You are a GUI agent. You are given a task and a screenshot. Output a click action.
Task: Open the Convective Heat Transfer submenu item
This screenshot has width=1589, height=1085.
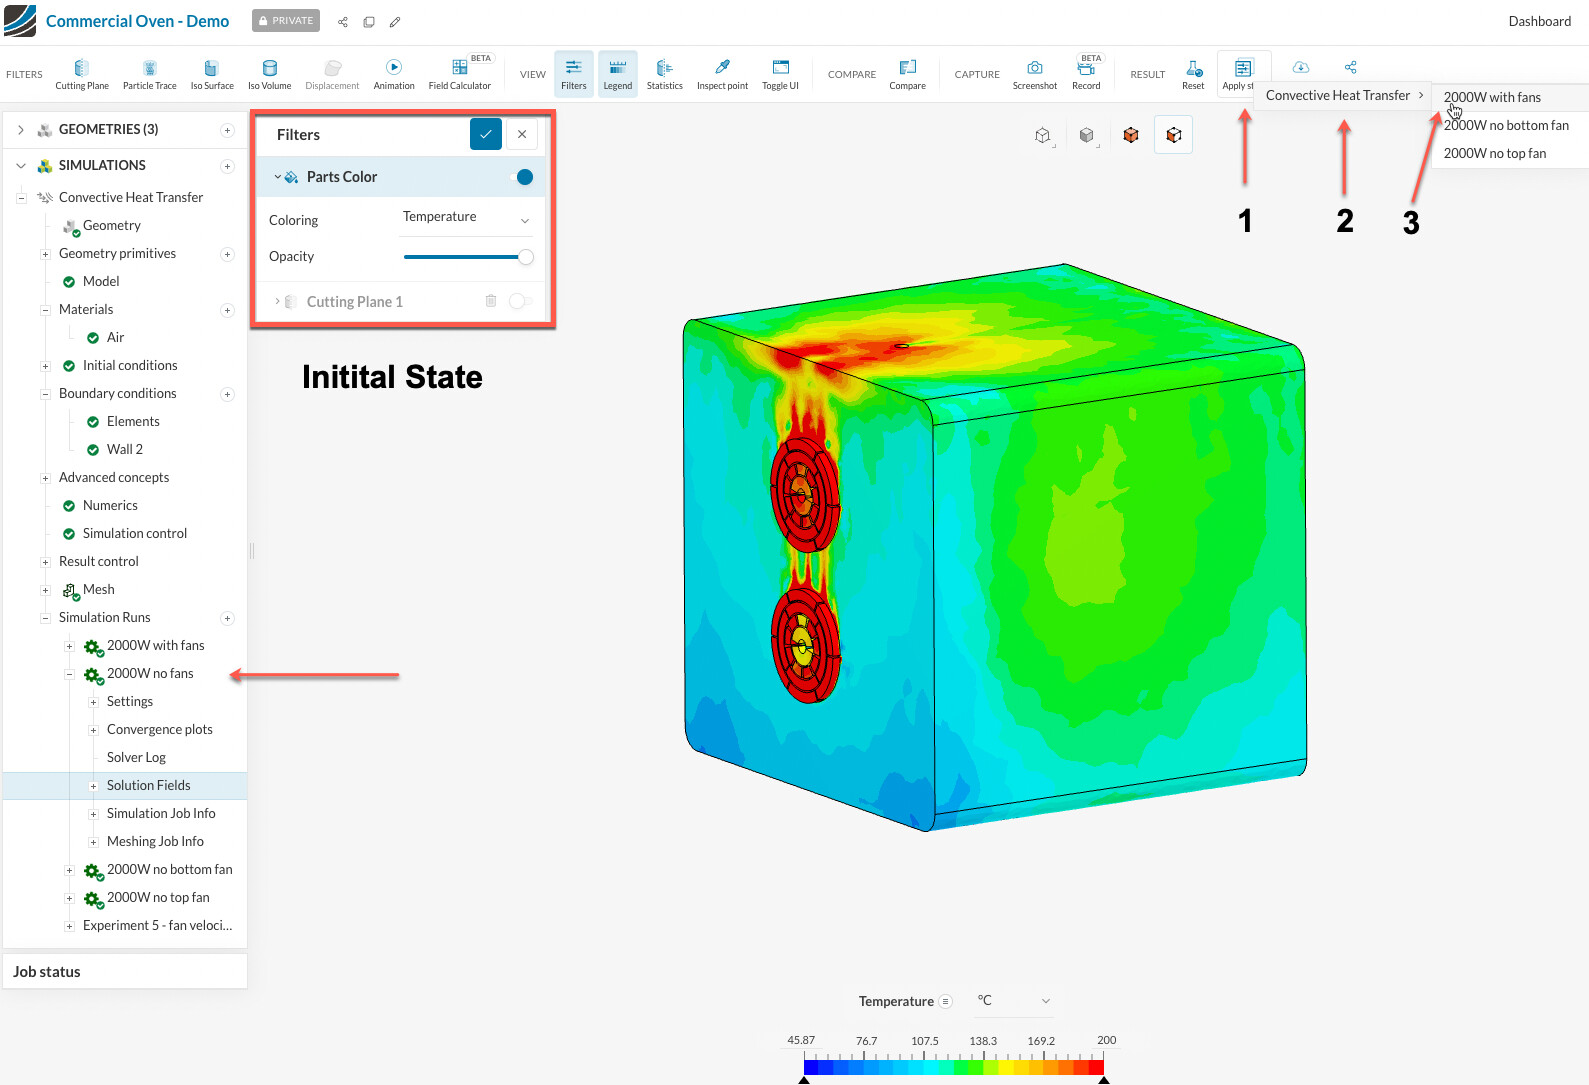click(1343, 95)
